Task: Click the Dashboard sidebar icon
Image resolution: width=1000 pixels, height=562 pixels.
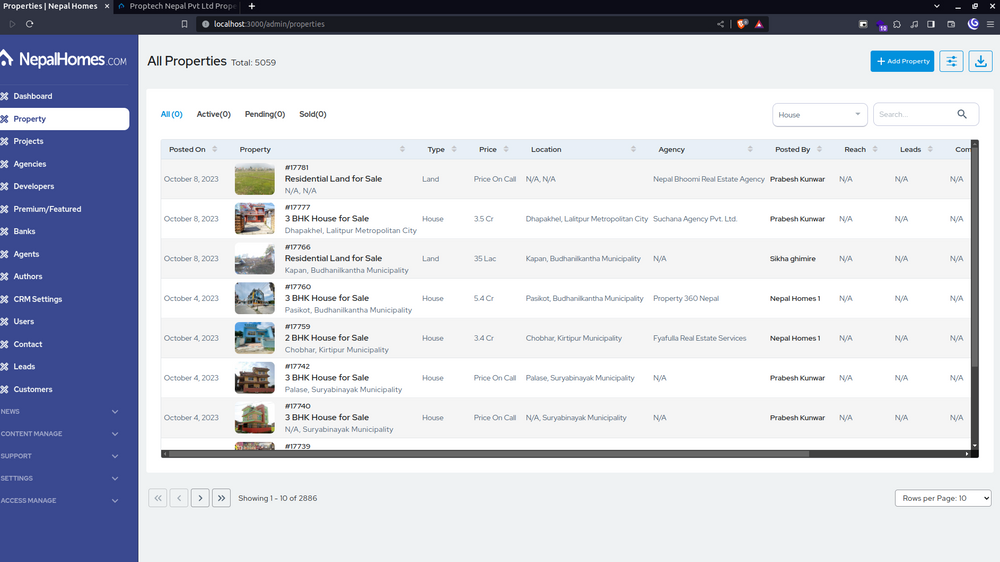Action: click(5, 96)
